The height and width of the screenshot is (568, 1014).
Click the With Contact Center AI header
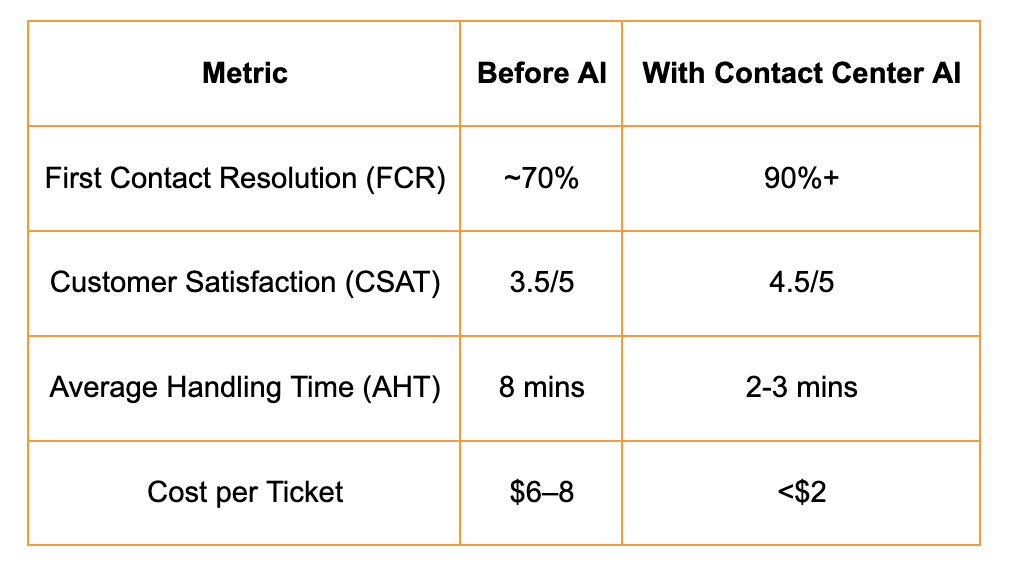801,73
